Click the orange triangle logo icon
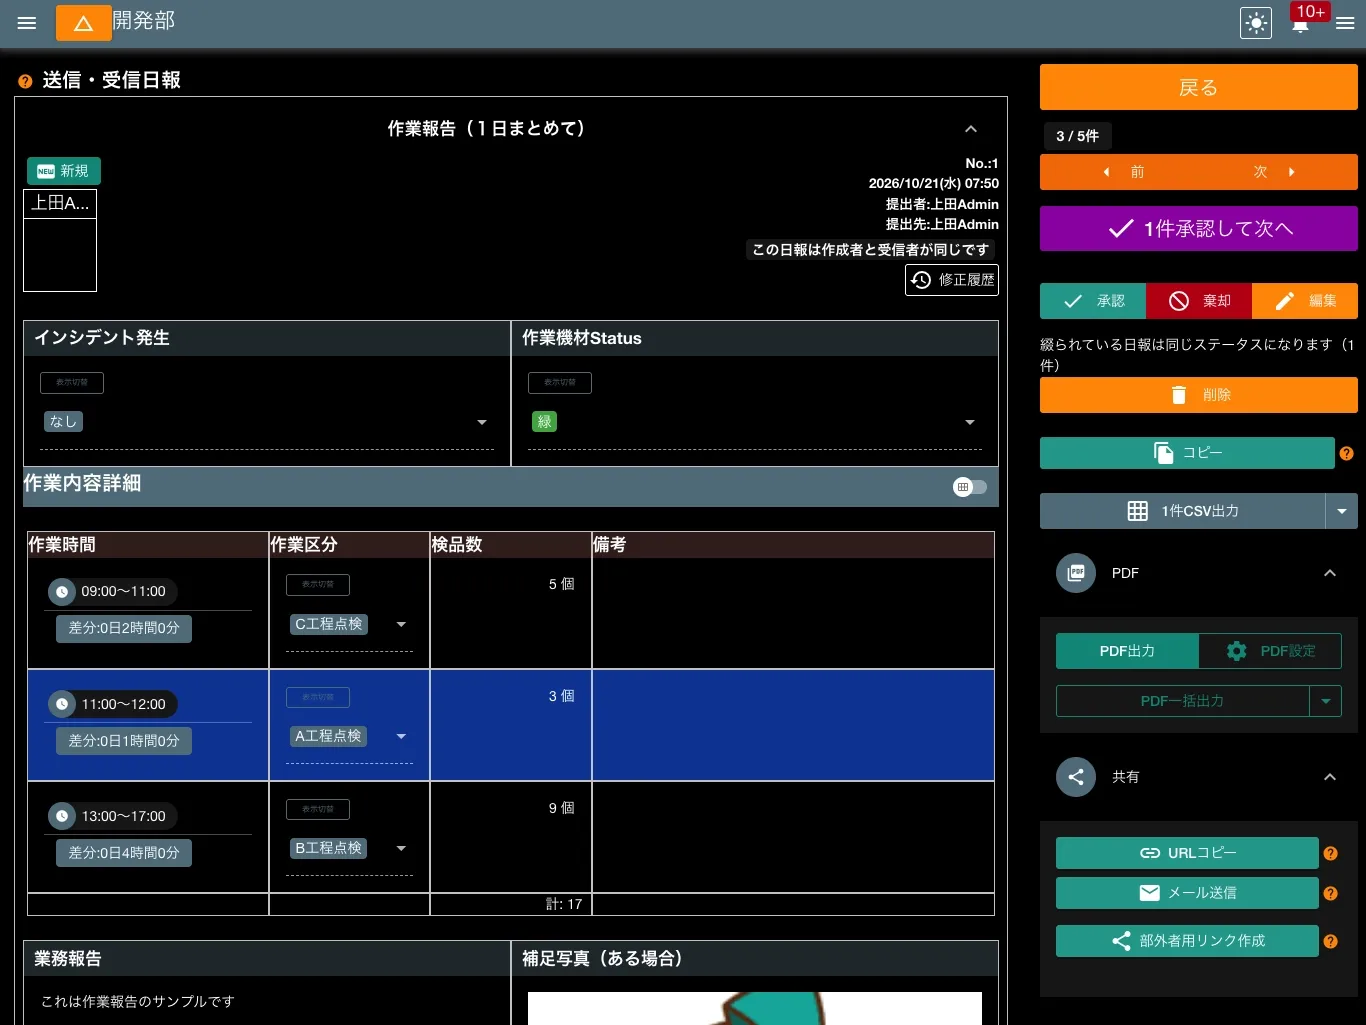1366x1025 pixels. click(84, 23)
